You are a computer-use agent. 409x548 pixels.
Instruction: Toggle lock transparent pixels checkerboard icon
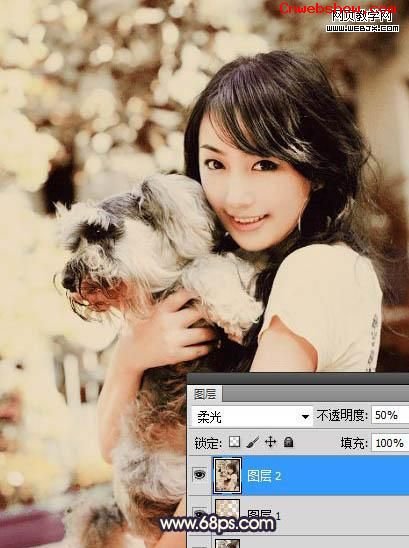tap(234, 442)
